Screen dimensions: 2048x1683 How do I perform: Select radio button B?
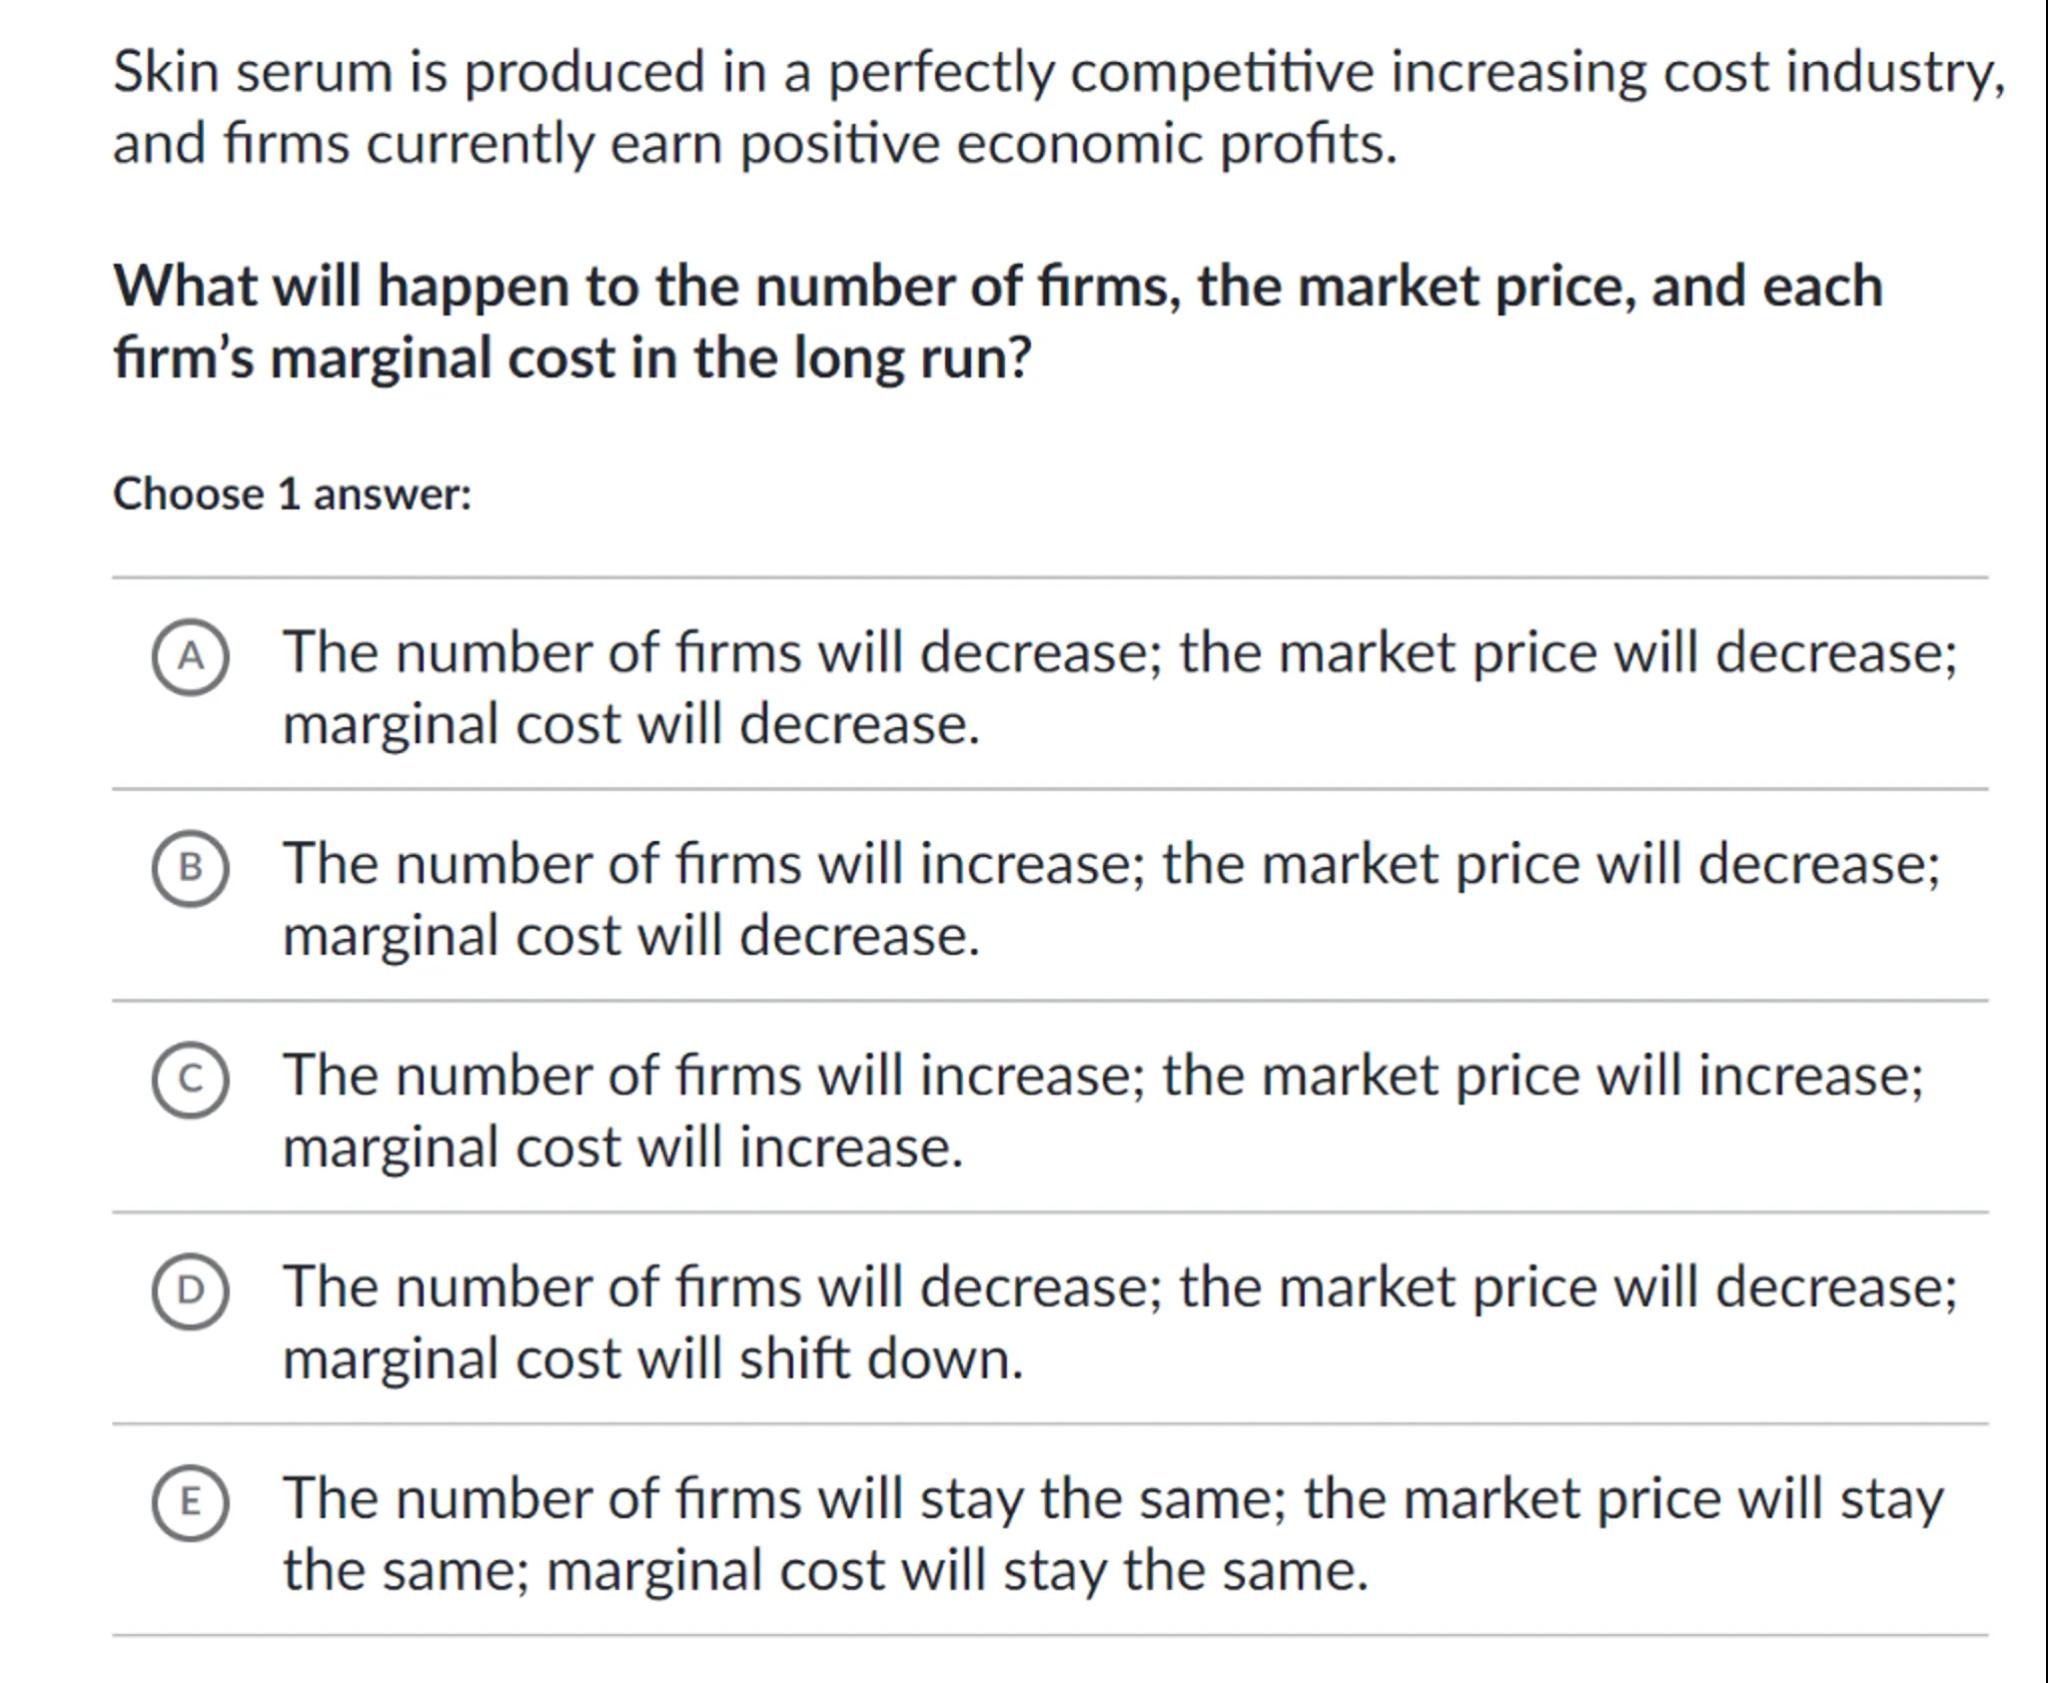coord(190,868)
